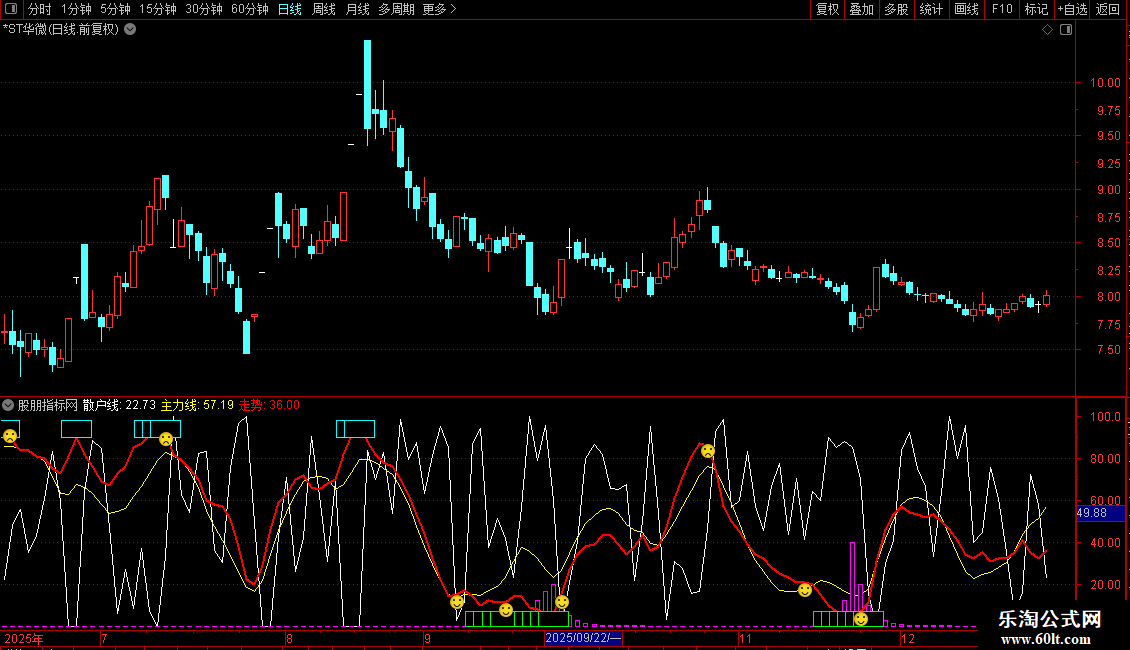Click the month 12 label on time axis
The width and height of the screenshot is (1130, 650).
[x=908, y=638]
